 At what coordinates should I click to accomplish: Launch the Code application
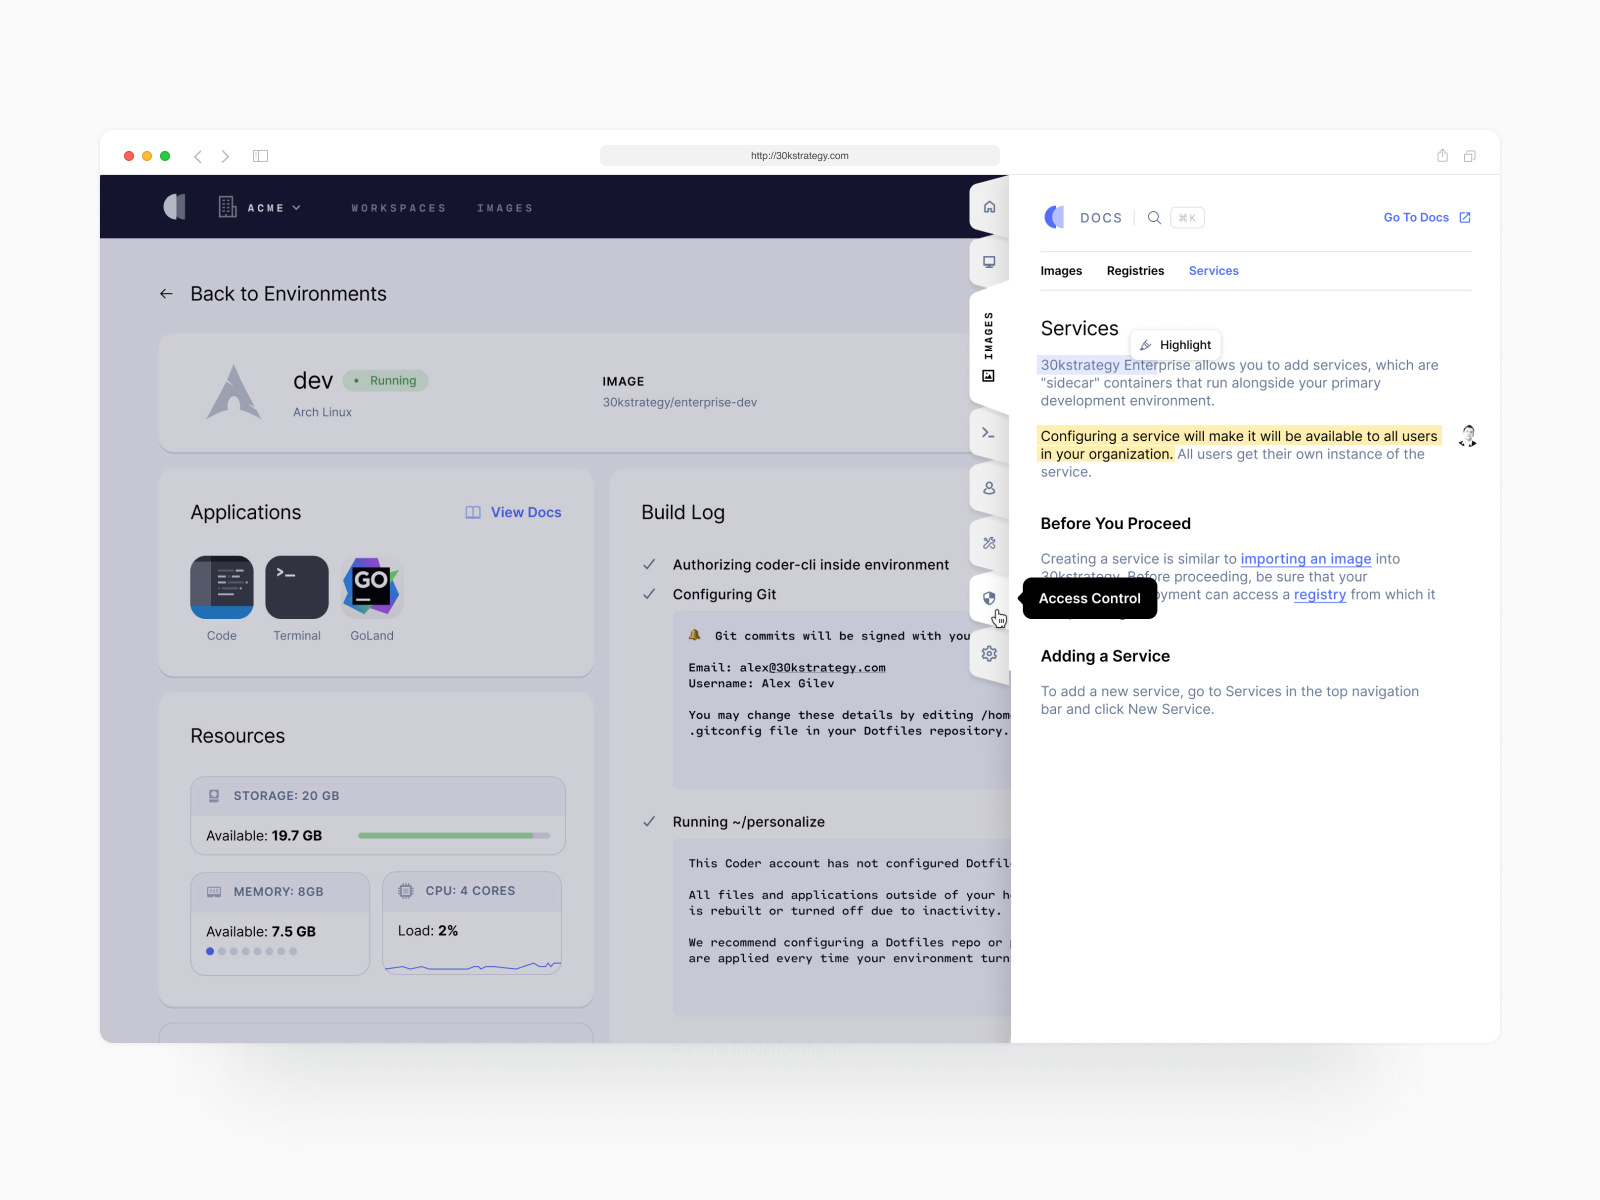point(221,588)
